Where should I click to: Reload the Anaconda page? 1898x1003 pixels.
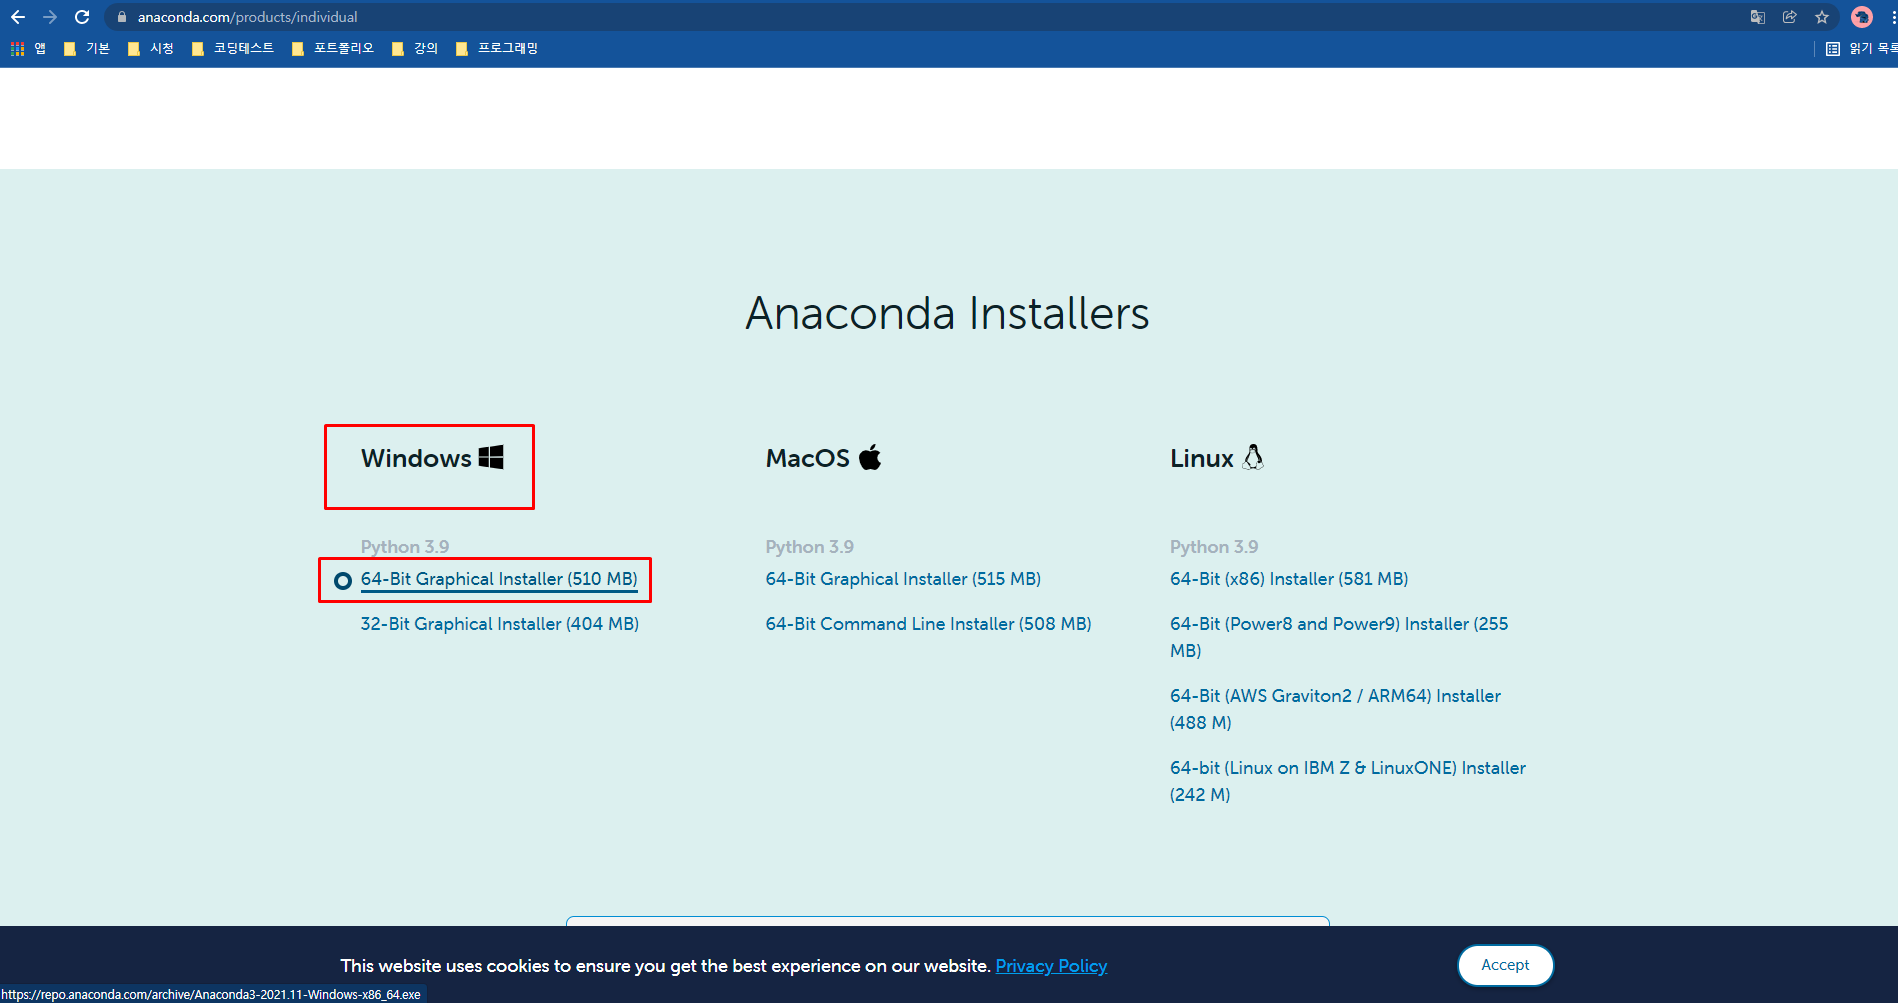tap(82, 17)
